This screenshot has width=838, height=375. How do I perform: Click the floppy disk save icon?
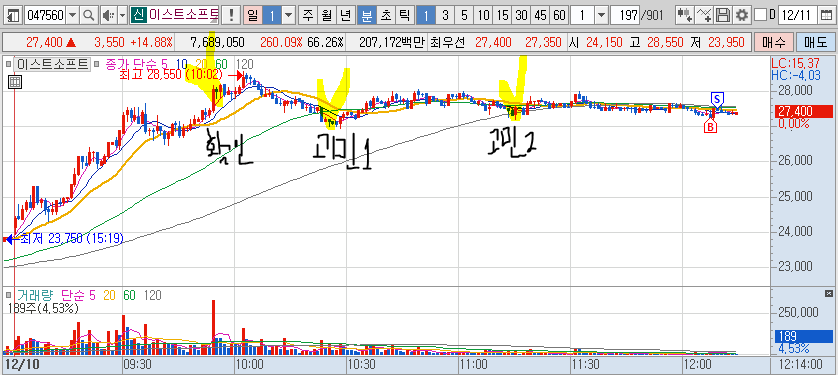[x=723, y=15]
